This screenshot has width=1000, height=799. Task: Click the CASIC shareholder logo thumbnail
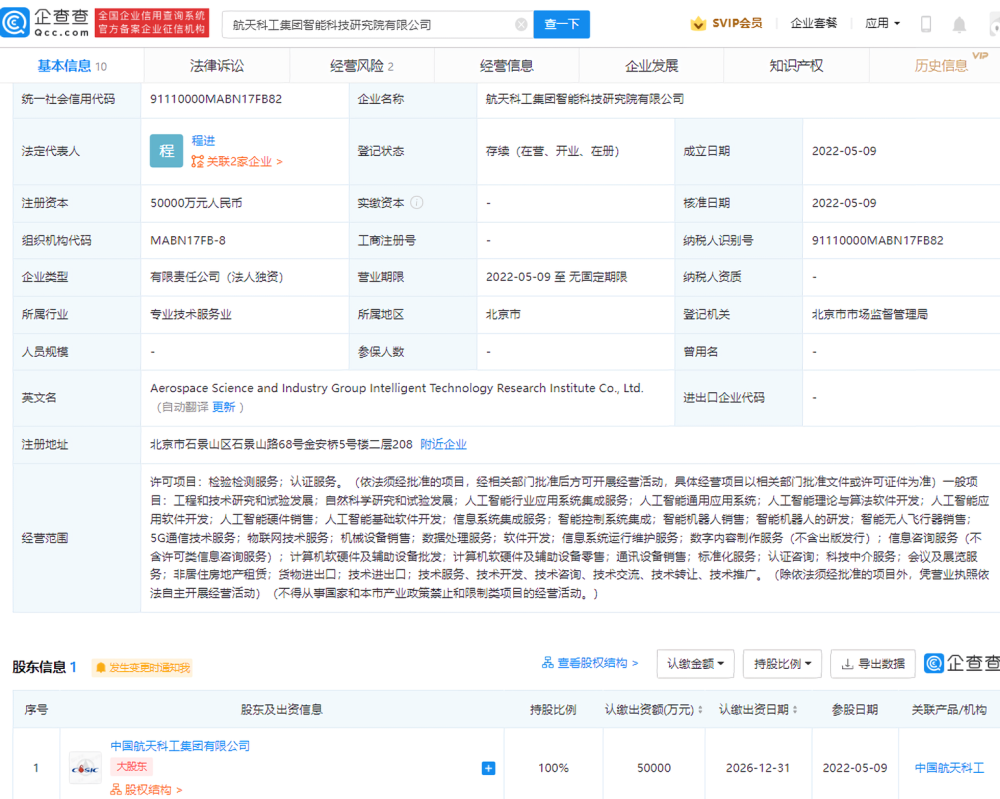85,768
